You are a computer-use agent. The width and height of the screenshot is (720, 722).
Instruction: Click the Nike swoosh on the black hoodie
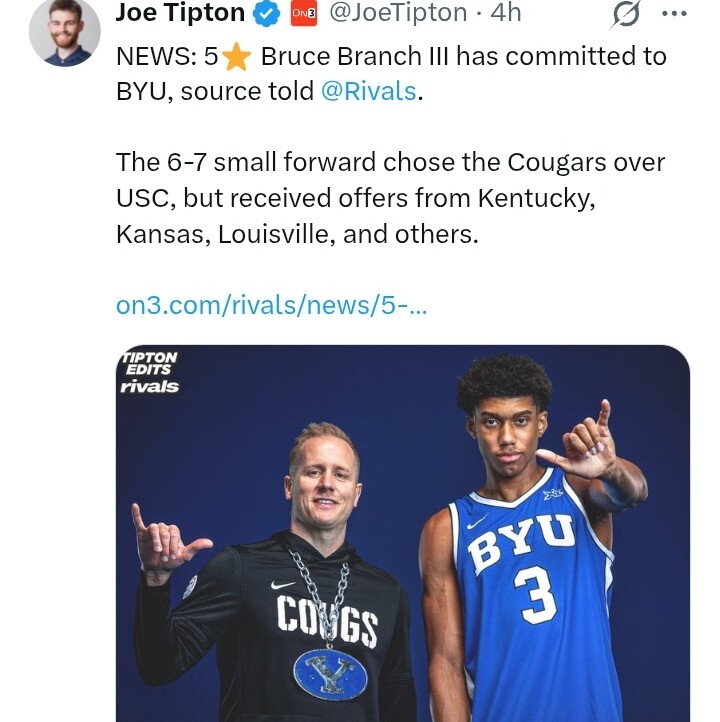tap(283, 585)
